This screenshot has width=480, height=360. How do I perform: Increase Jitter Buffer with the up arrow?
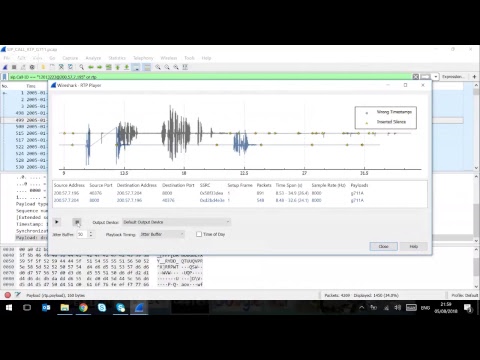point(91,232)
